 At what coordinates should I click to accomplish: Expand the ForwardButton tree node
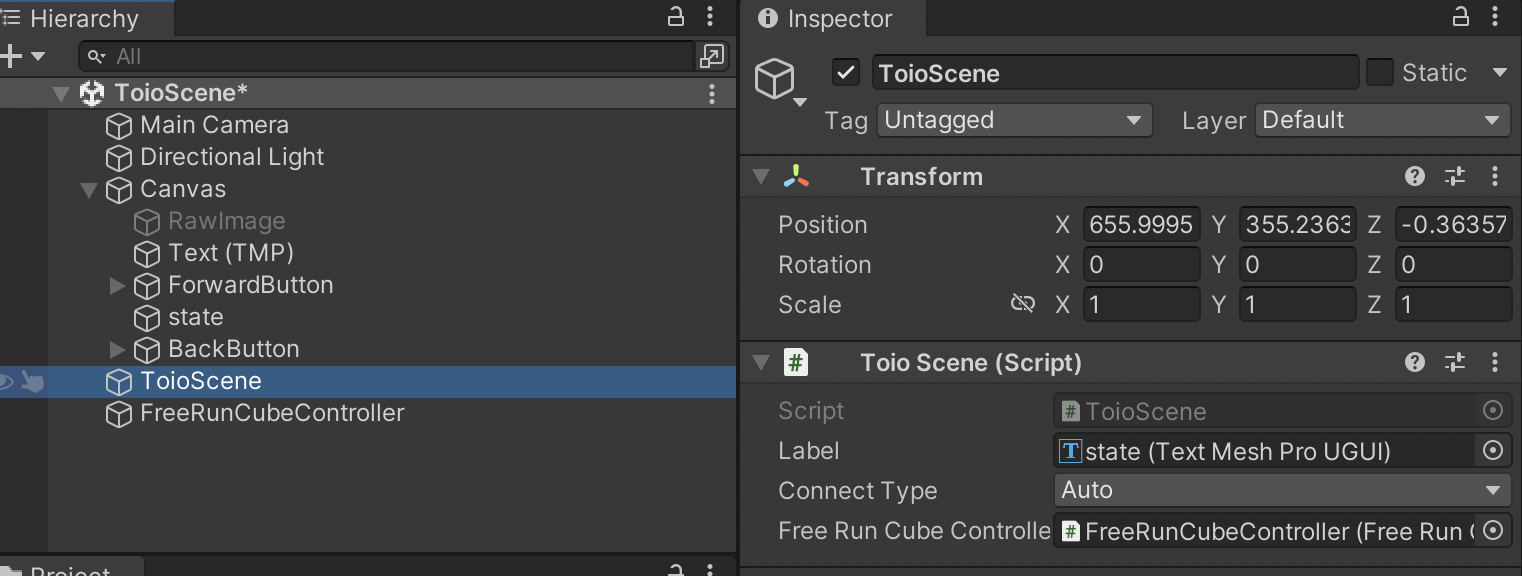point(117,286)
